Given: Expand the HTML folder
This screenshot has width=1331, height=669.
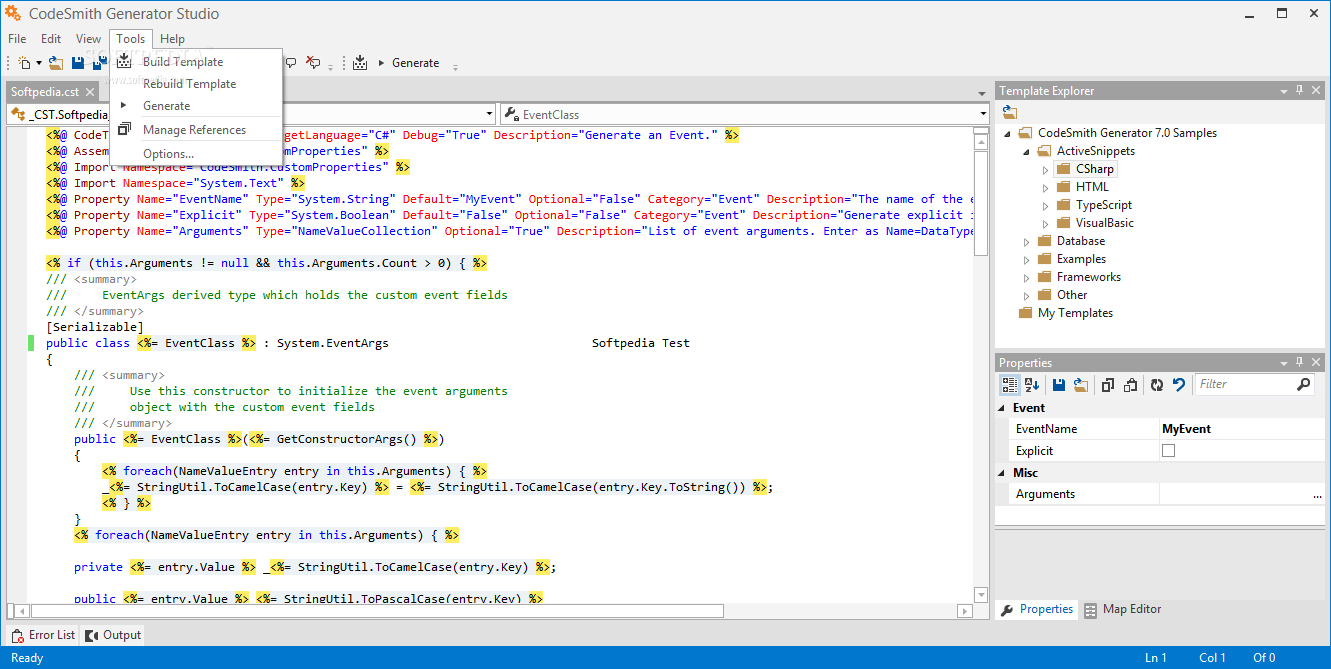Looking at the screenshot, I should [1045, 187].
